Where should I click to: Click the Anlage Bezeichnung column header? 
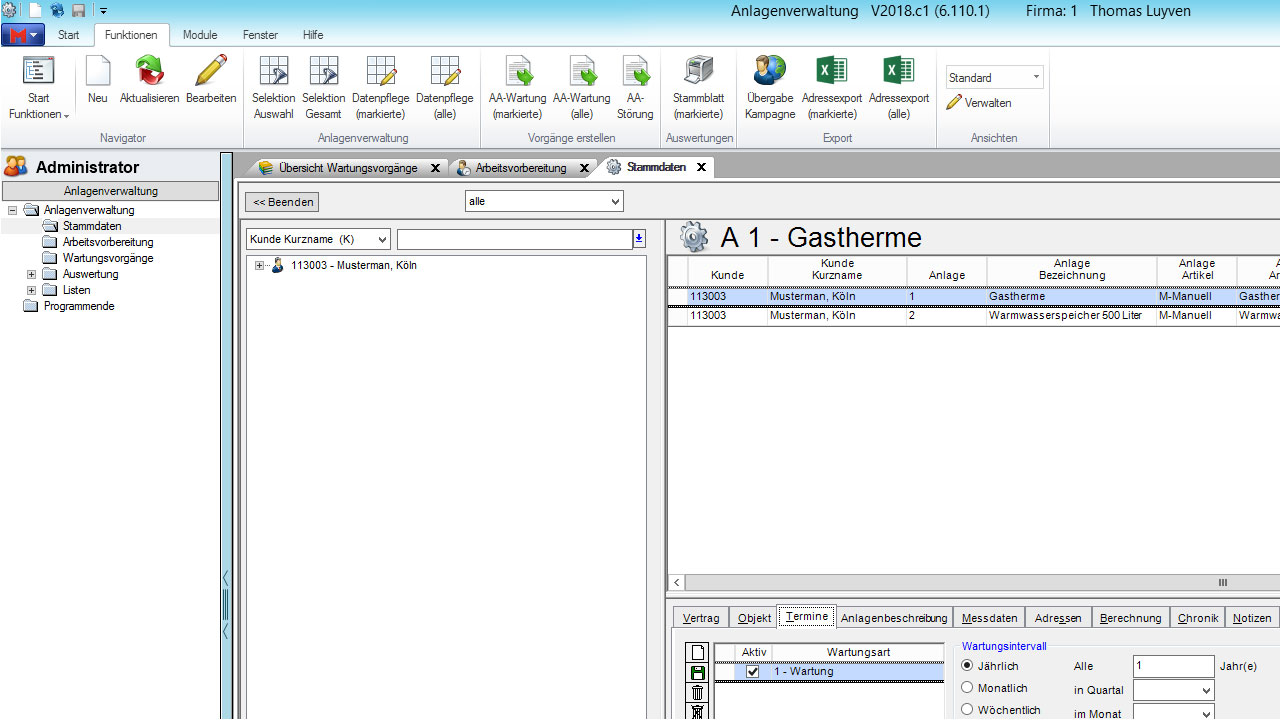(1071, 269)
